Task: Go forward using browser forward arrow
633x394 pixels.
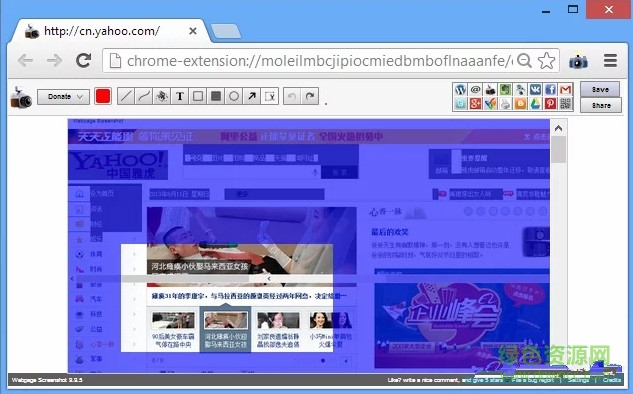Action: (54, 61)
